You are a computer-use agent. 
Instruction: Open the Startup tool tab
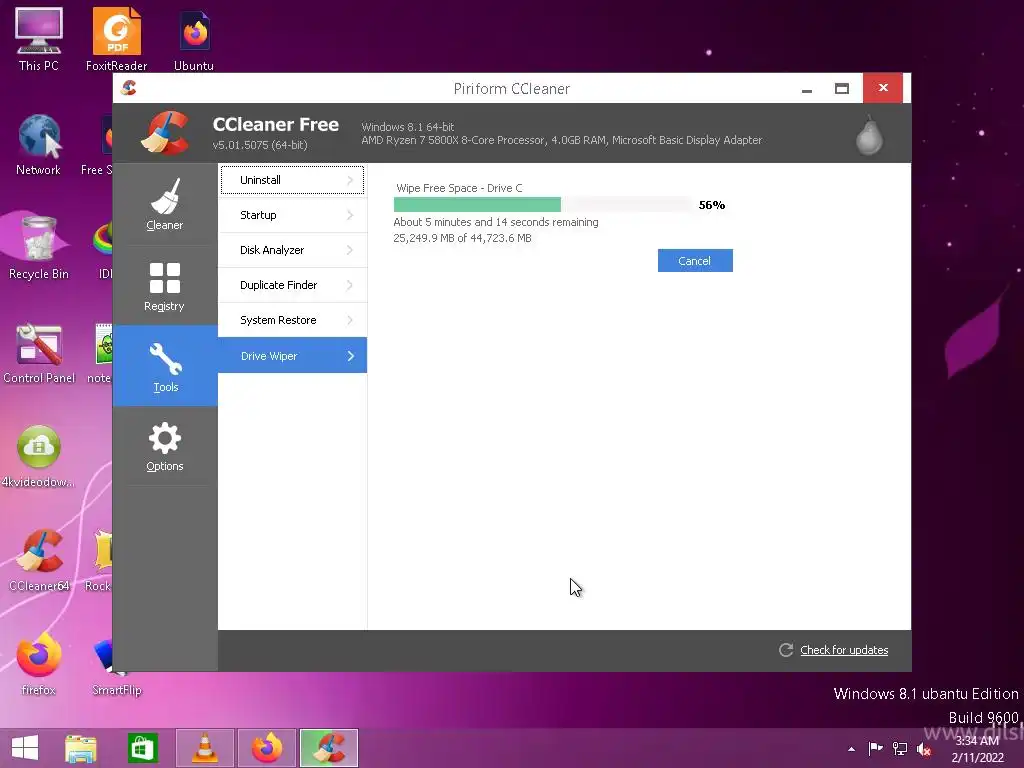pyautogui.click(x=293, y=215)
